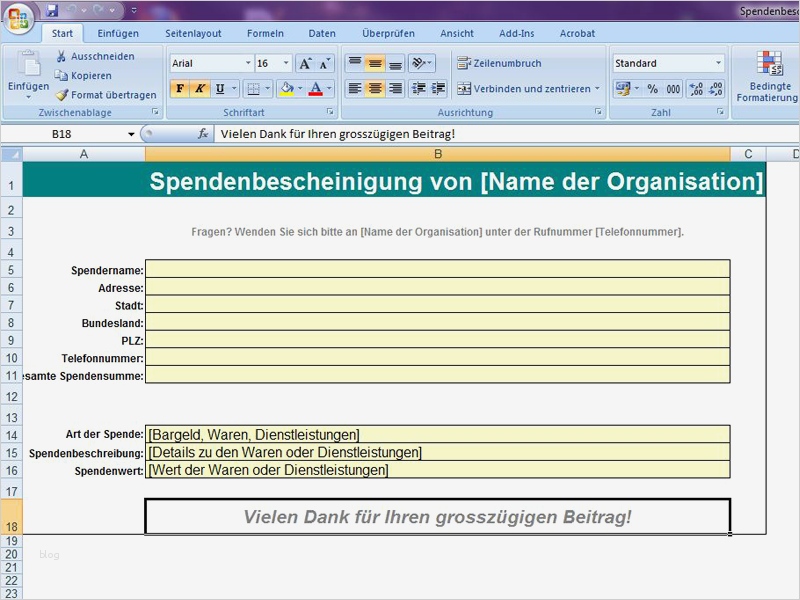Toggle bold formatting in the Schriftart group
800x600 pixels.
(179, 88)
